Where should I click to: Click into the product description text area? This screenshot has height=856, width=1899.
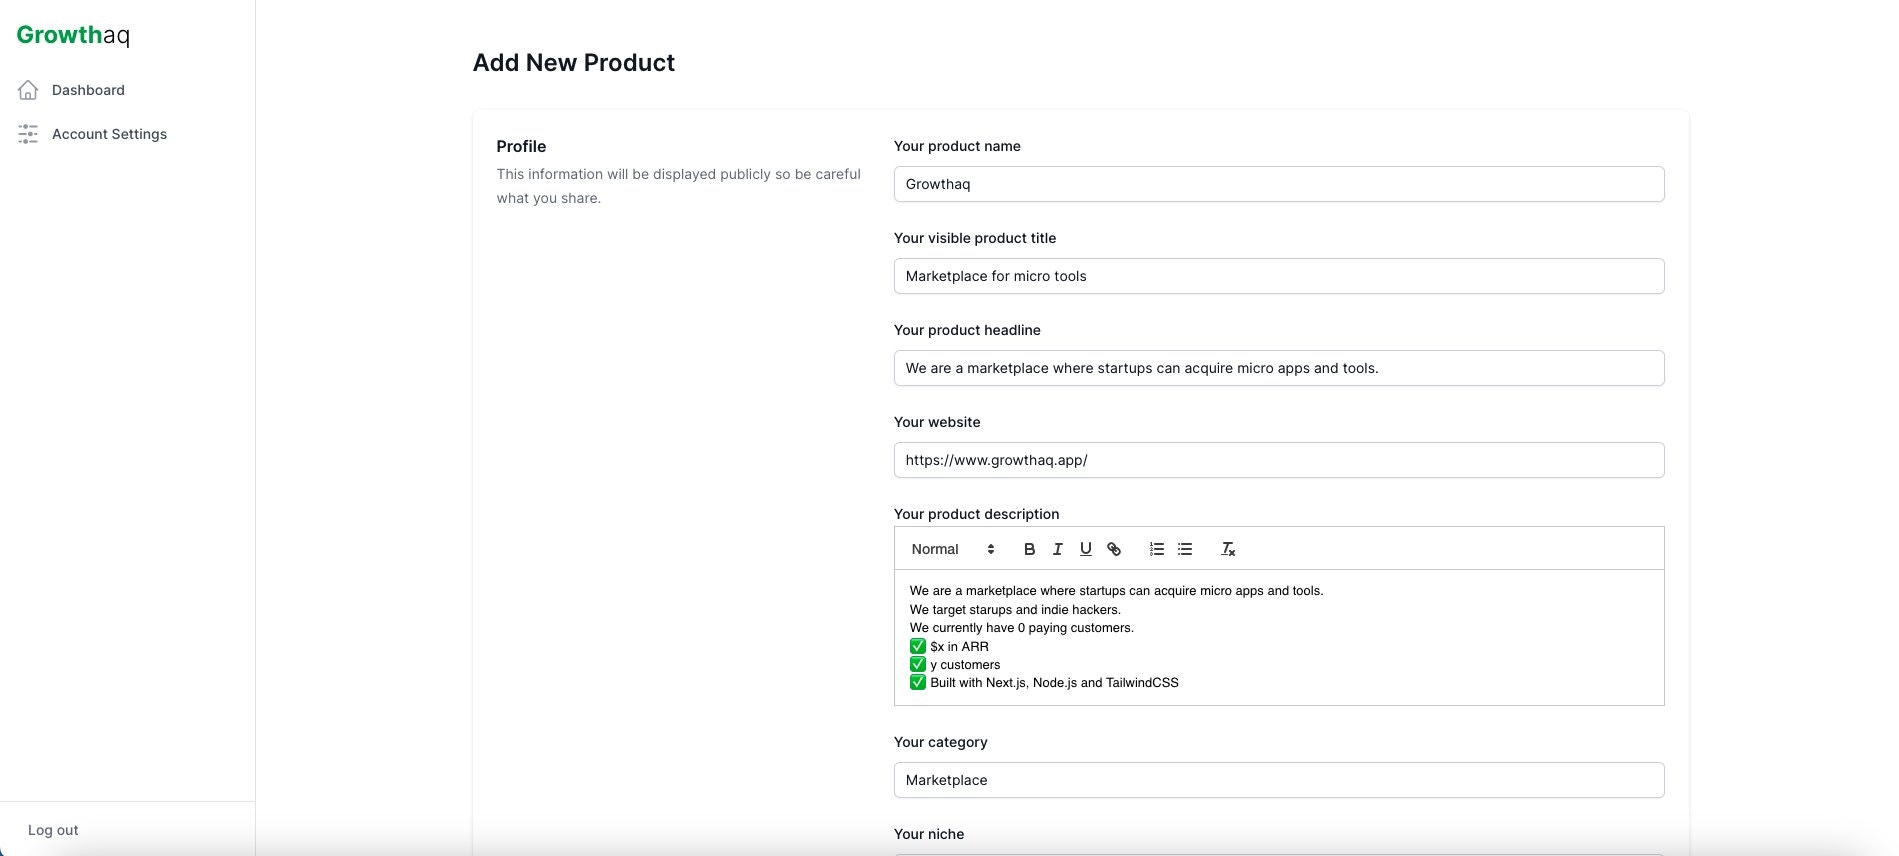coord(1279,637)
